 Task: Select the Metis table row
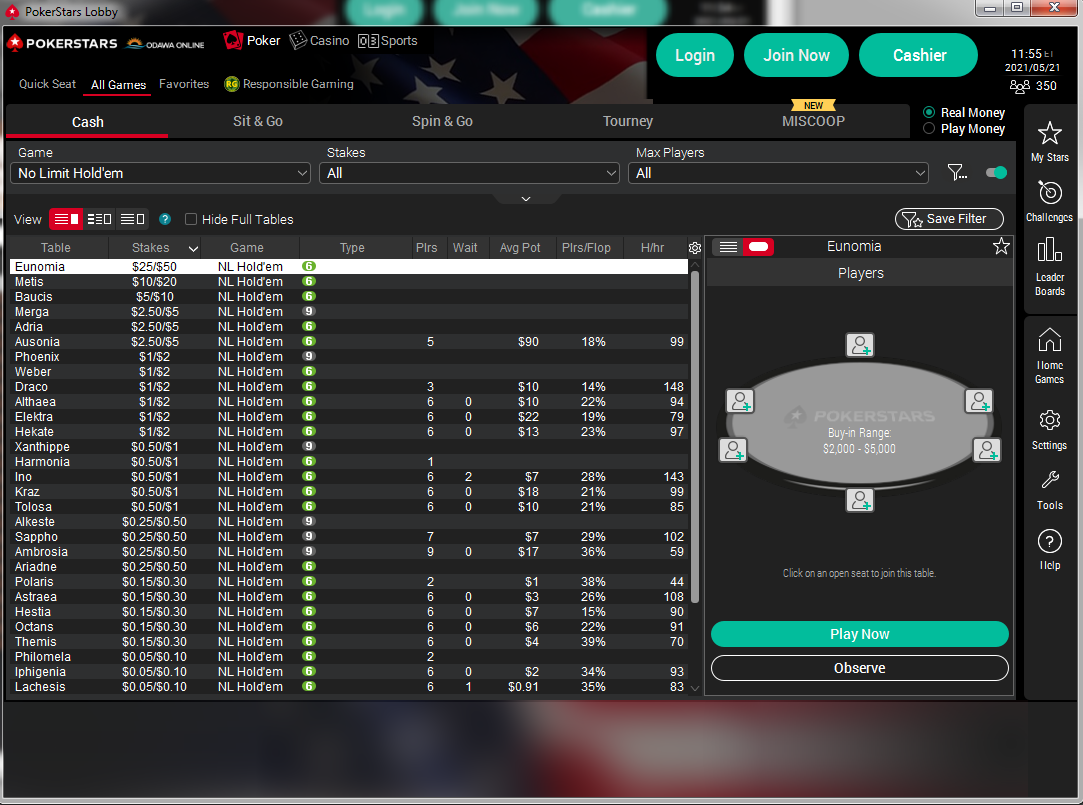click(x=349, y=282)
